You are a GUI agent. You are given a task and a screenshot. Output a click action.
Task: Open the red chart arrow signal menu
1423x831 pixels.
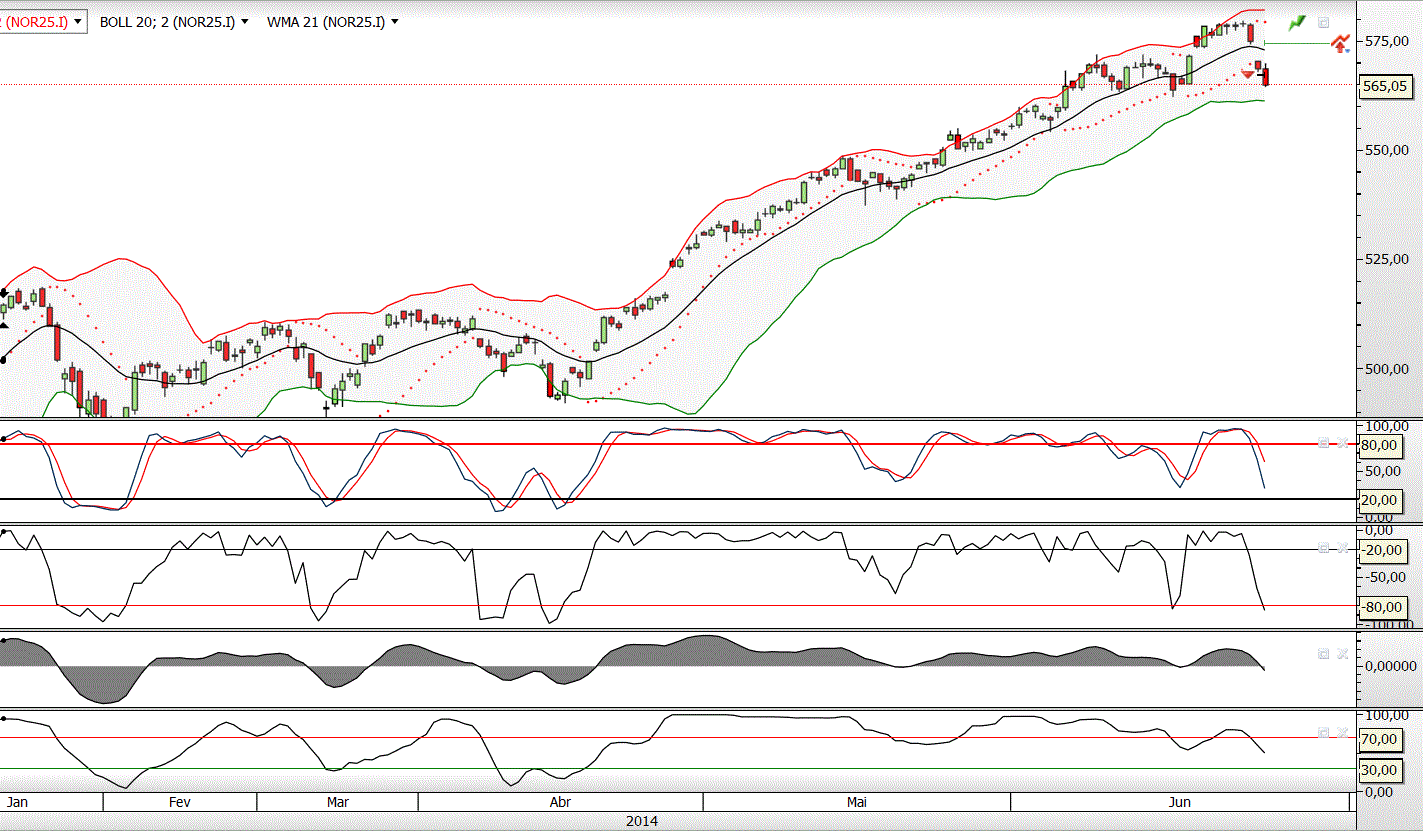coord(1341,43)
